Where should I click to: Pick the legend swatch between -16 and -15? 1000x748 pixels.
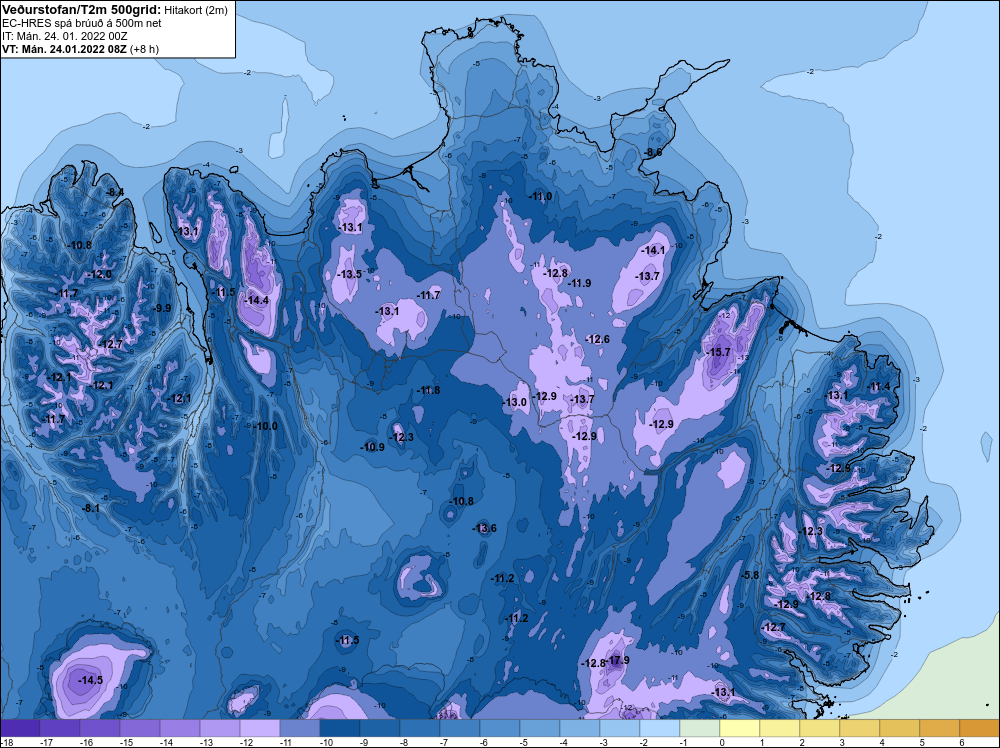pos(99,728)
